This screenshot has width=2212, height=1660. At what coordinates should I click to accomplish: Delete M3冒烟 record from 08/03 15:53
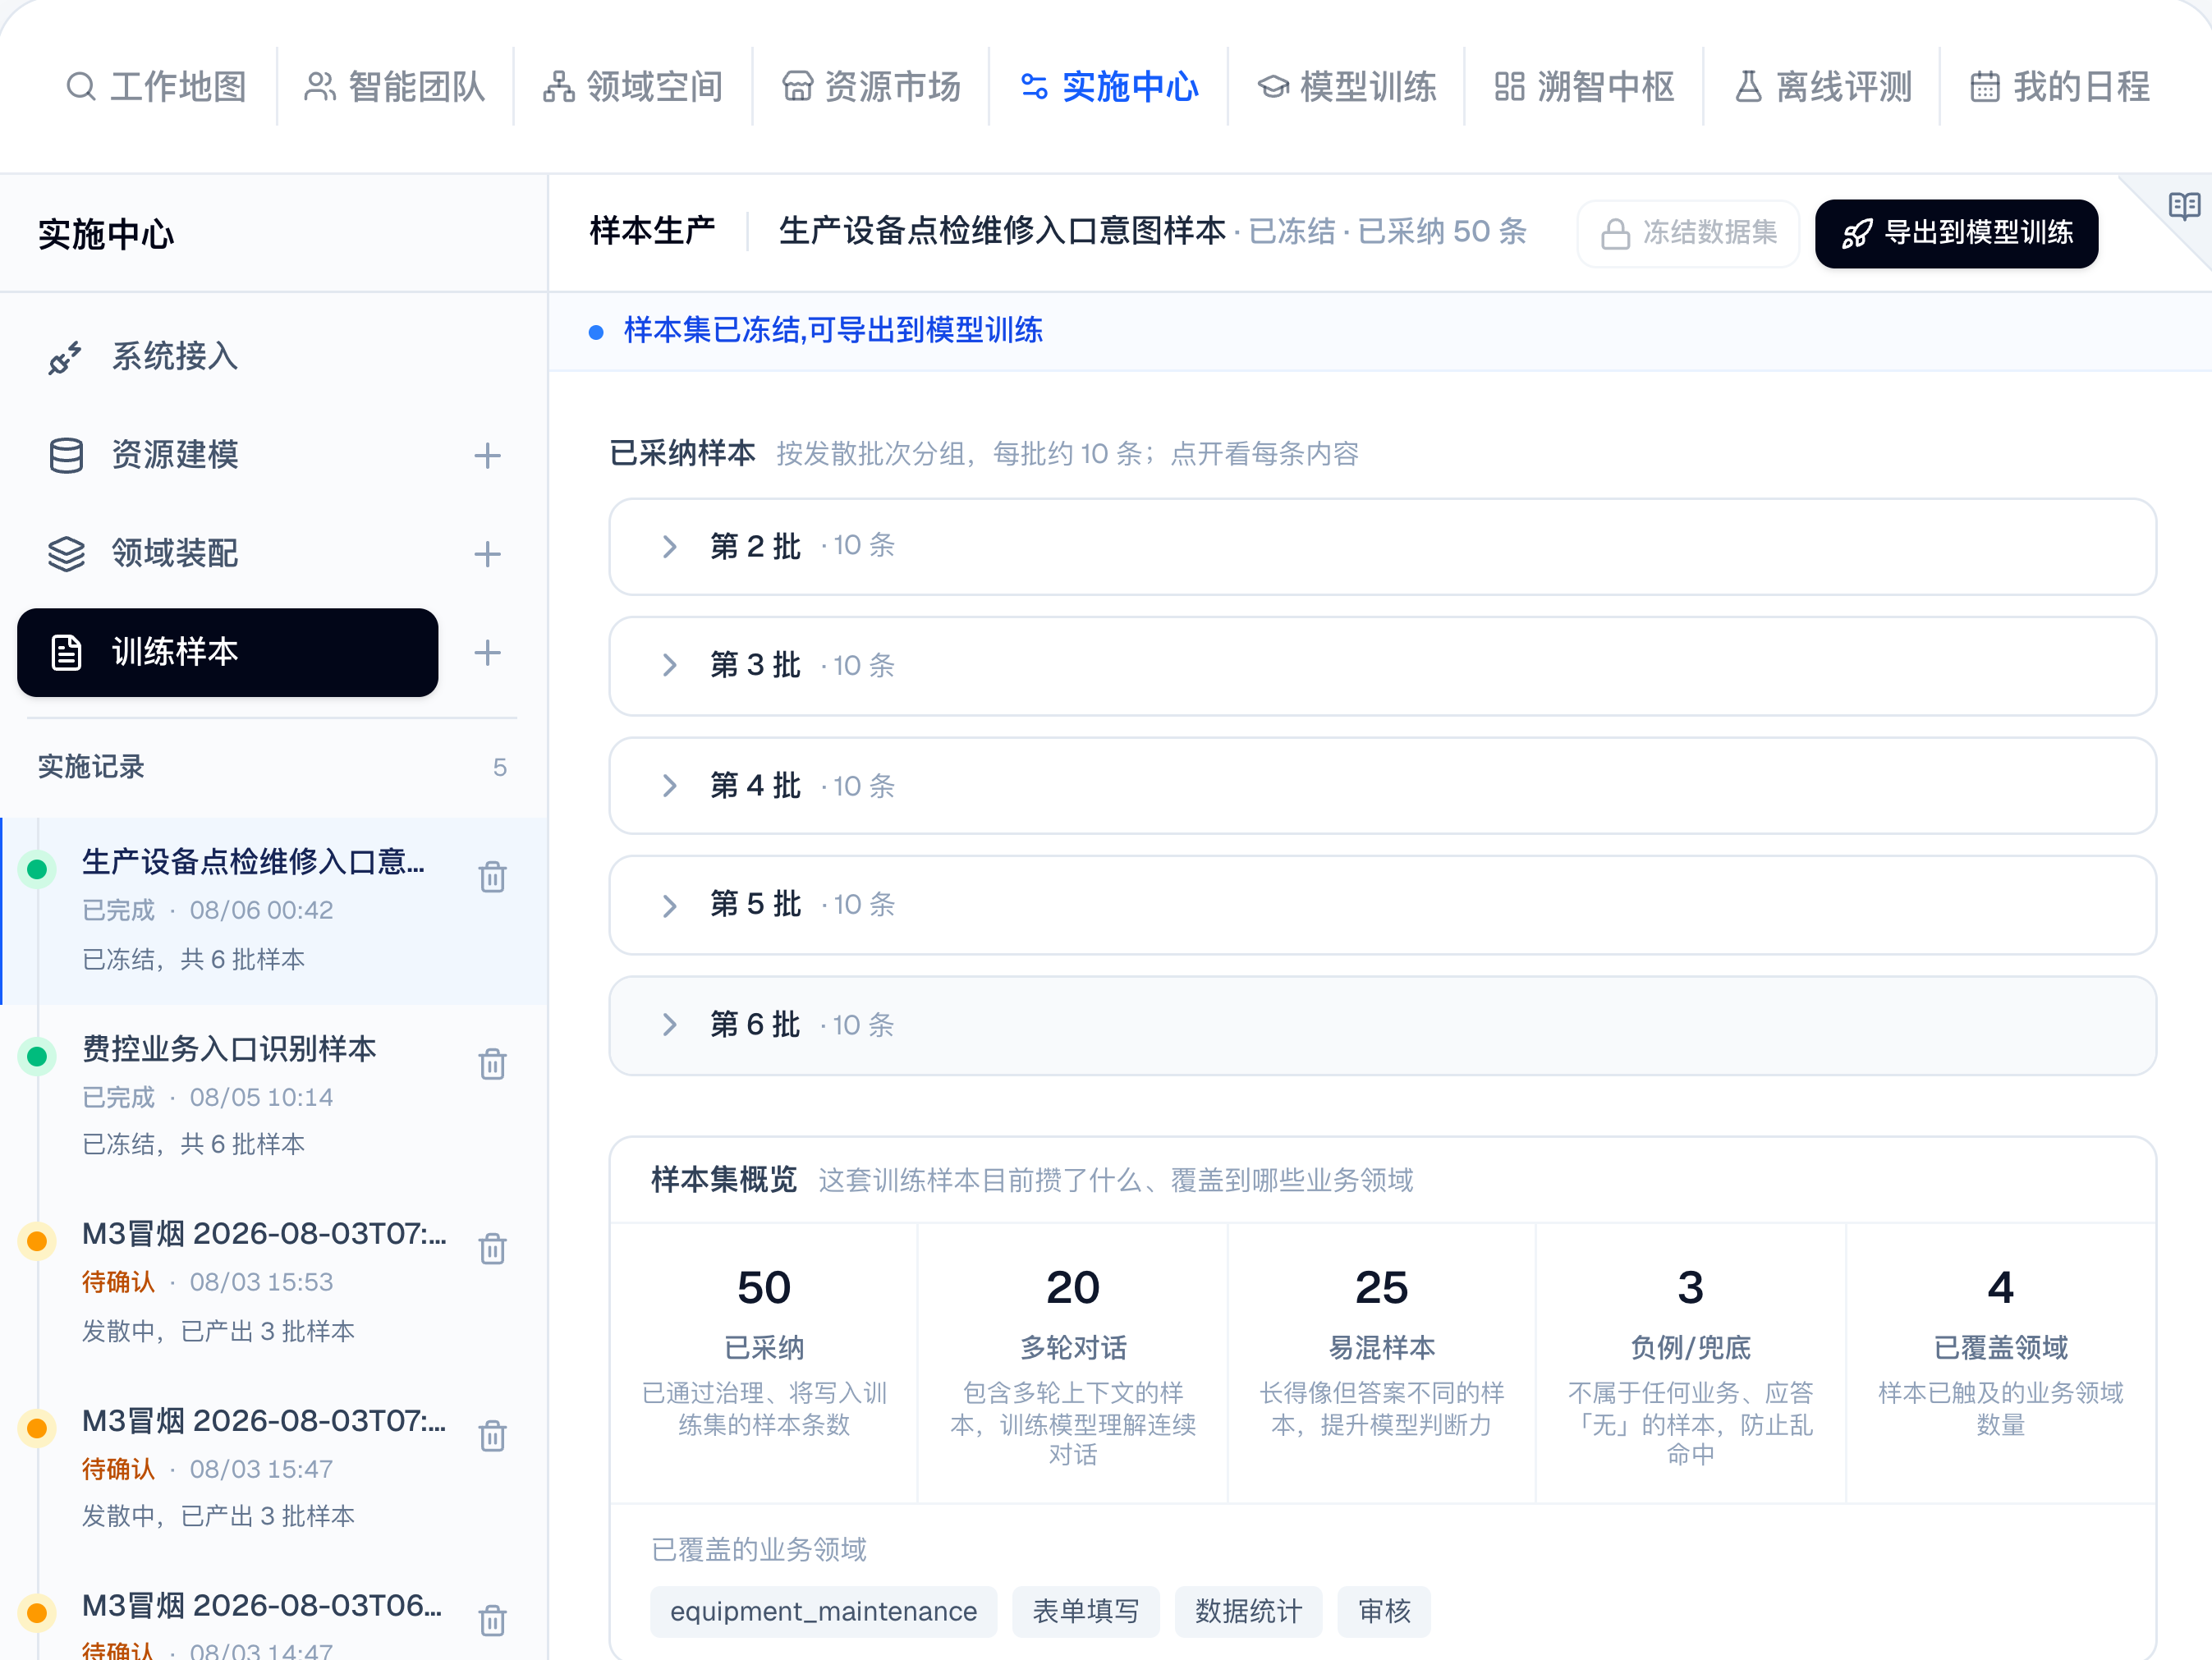[492, 1248]
